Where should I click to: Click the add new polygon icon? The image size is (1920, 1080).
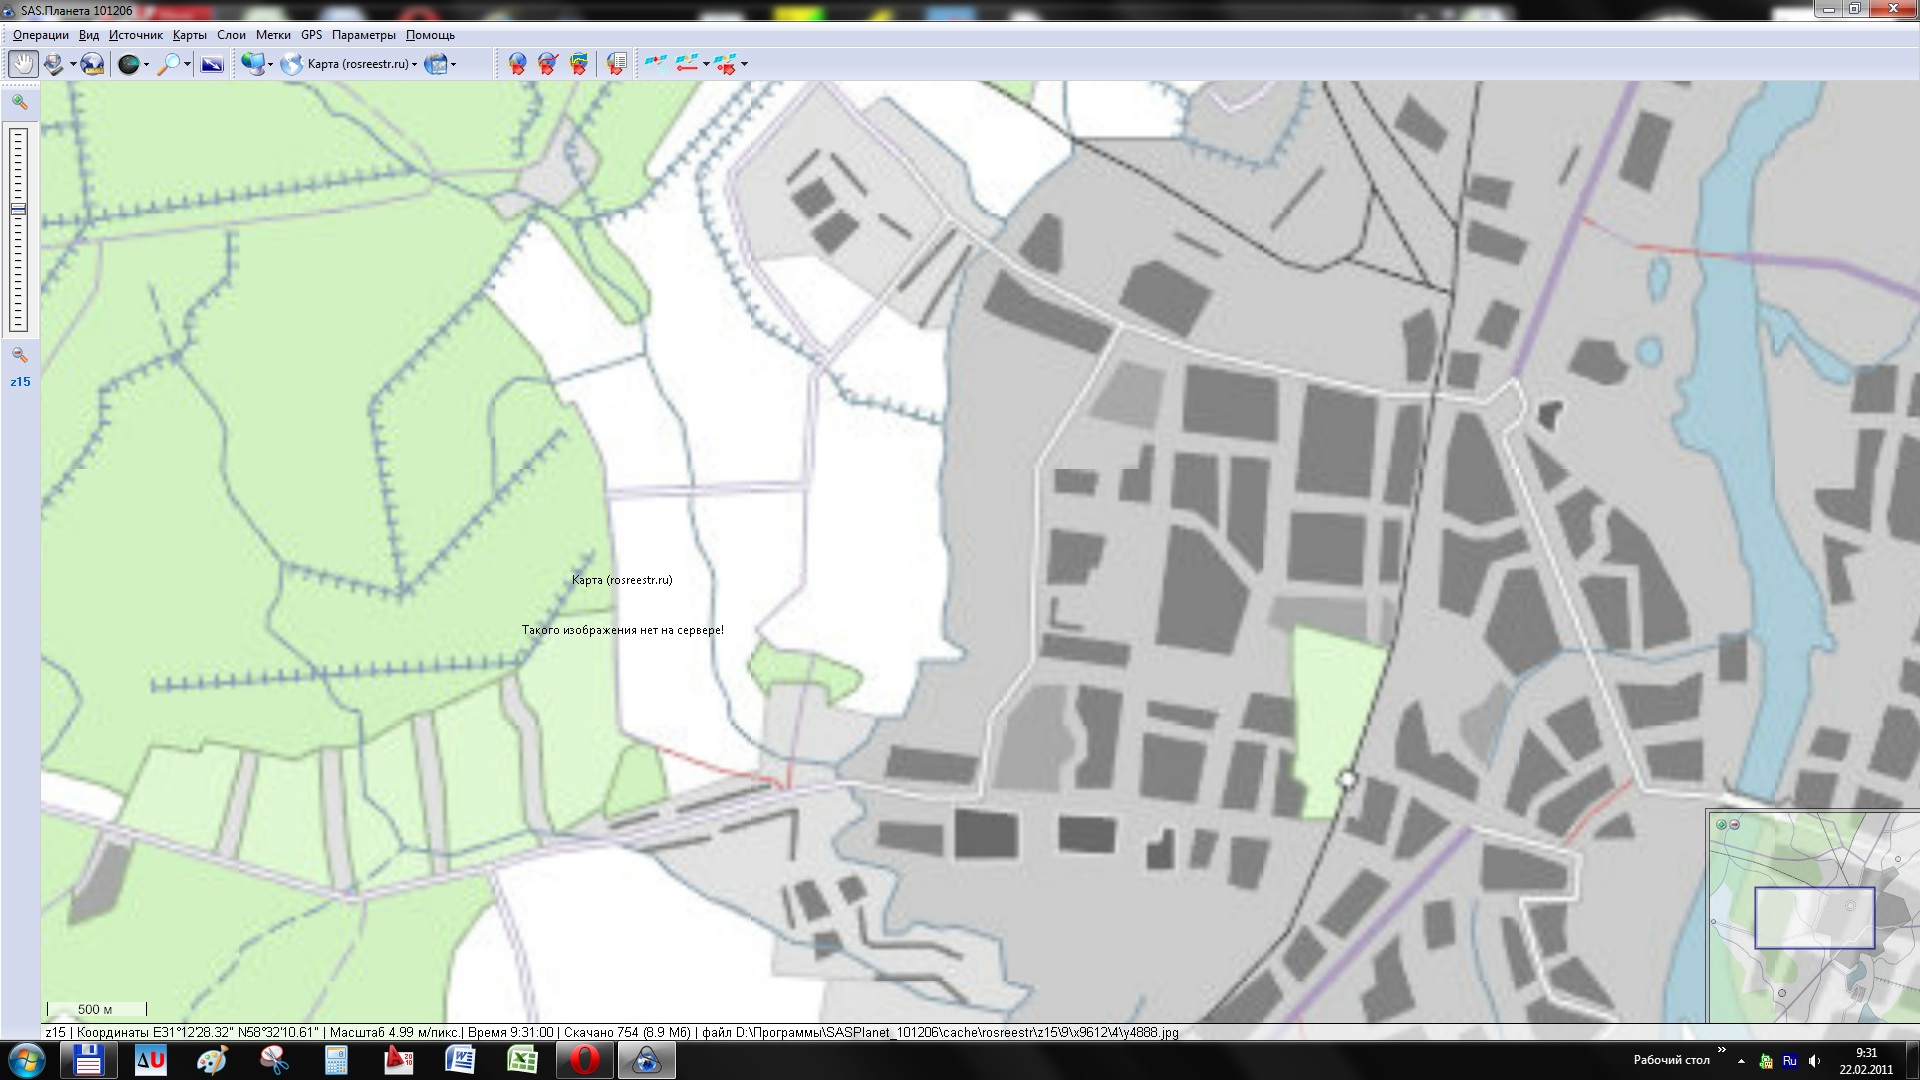pos(579,64)
